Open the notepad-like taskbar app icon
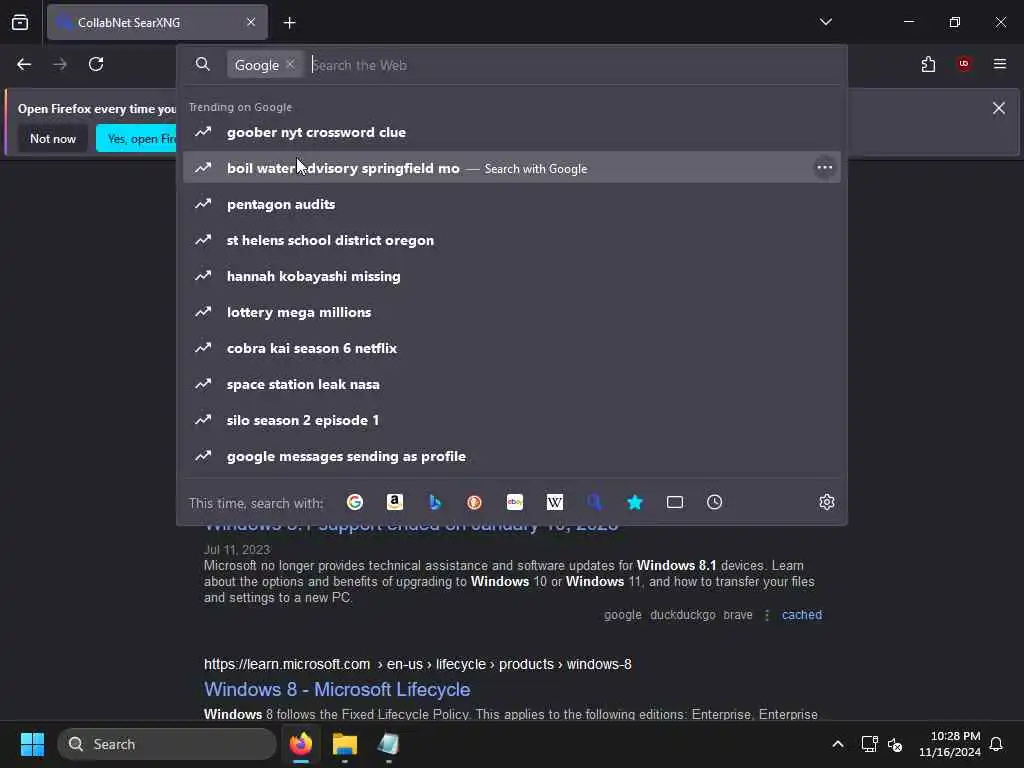 click(x=388, y=744)
